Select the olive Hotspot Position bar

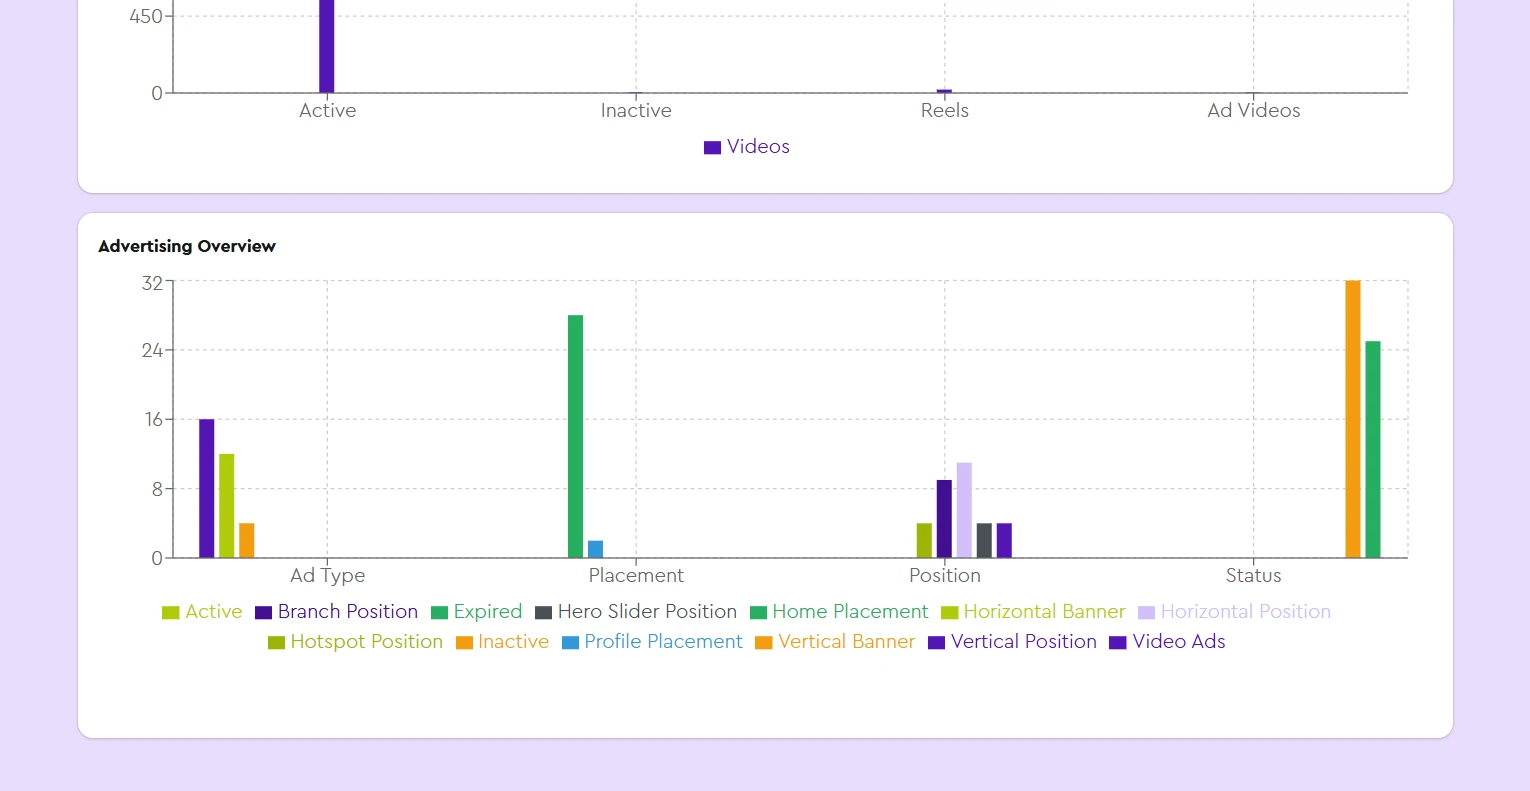(x=924, y=540)
